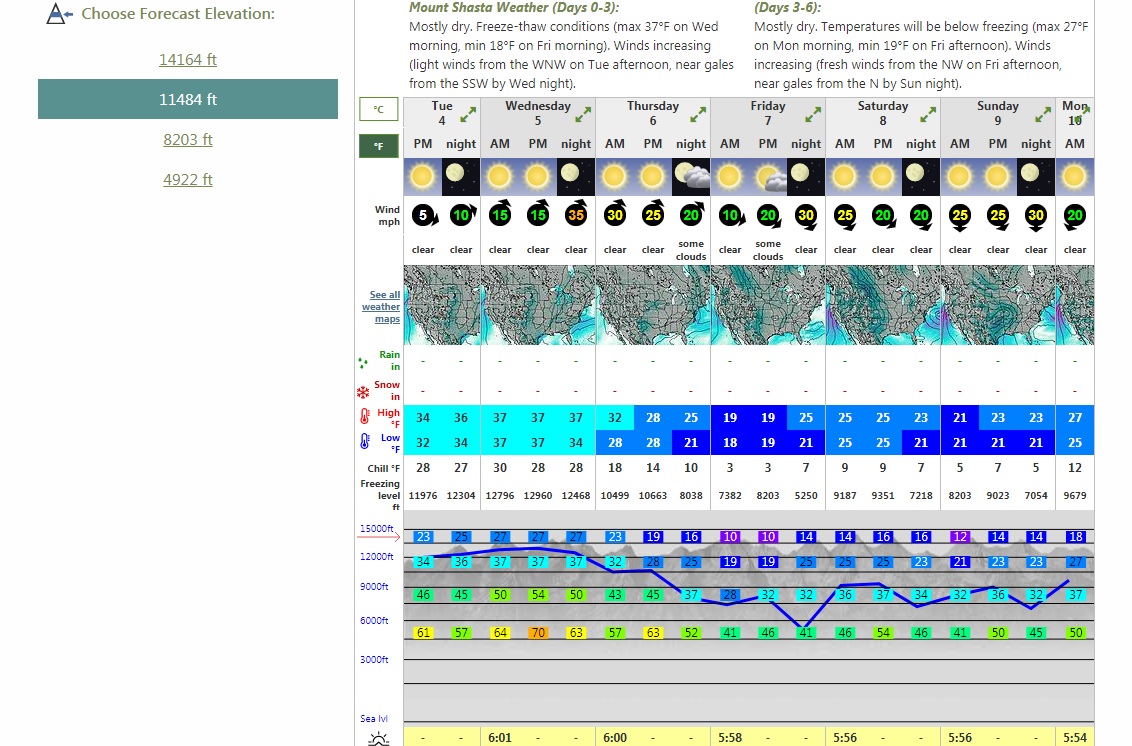
Task: Click Sunday night moon icon
Action: (x=1035, y=177)
